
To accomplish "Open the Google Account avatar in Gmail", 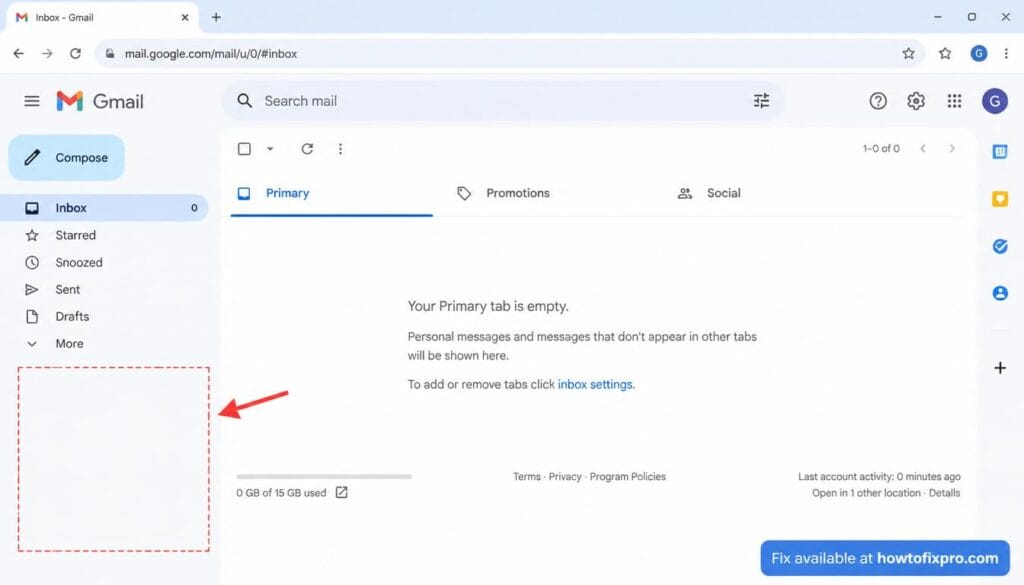I will click(994, 101).
